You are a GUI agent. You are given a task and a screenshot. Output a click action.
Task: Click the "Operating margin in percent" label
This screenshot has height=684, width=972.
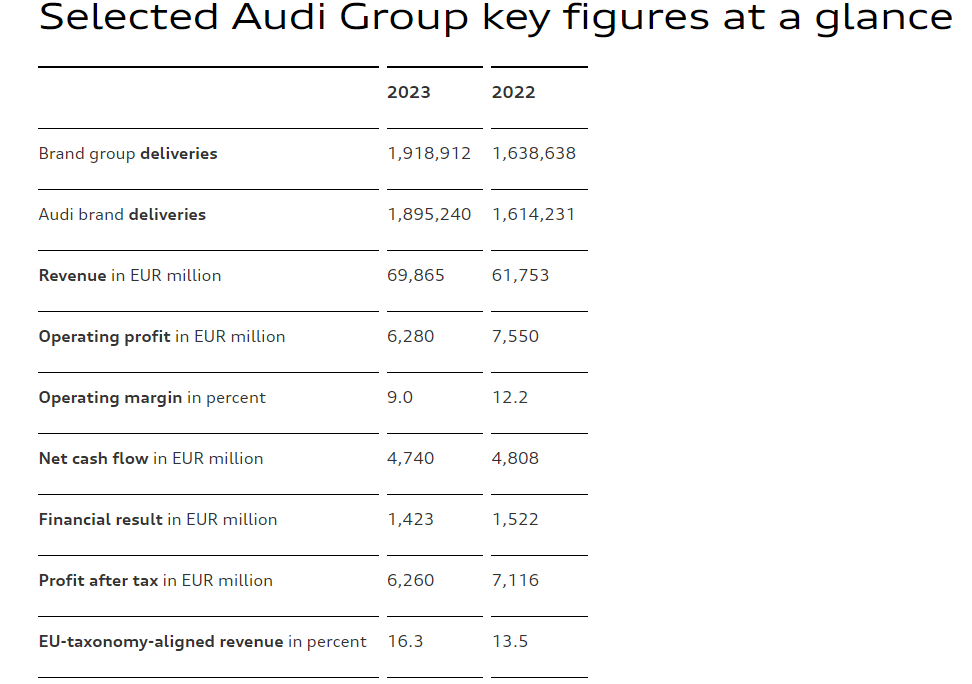coord(152,397)
